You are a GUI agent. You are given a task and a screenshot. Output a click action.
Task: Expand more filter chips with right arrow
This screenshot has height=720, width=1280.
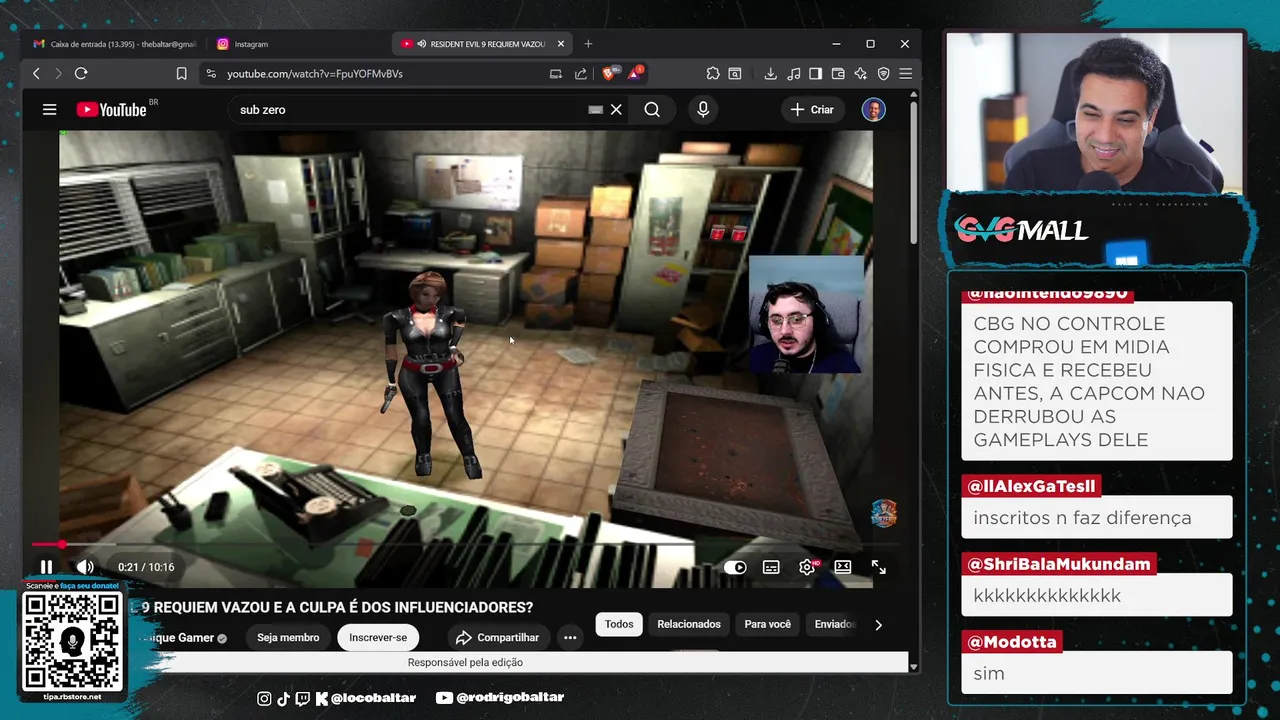pyautogui.click(x=878, y=625)
